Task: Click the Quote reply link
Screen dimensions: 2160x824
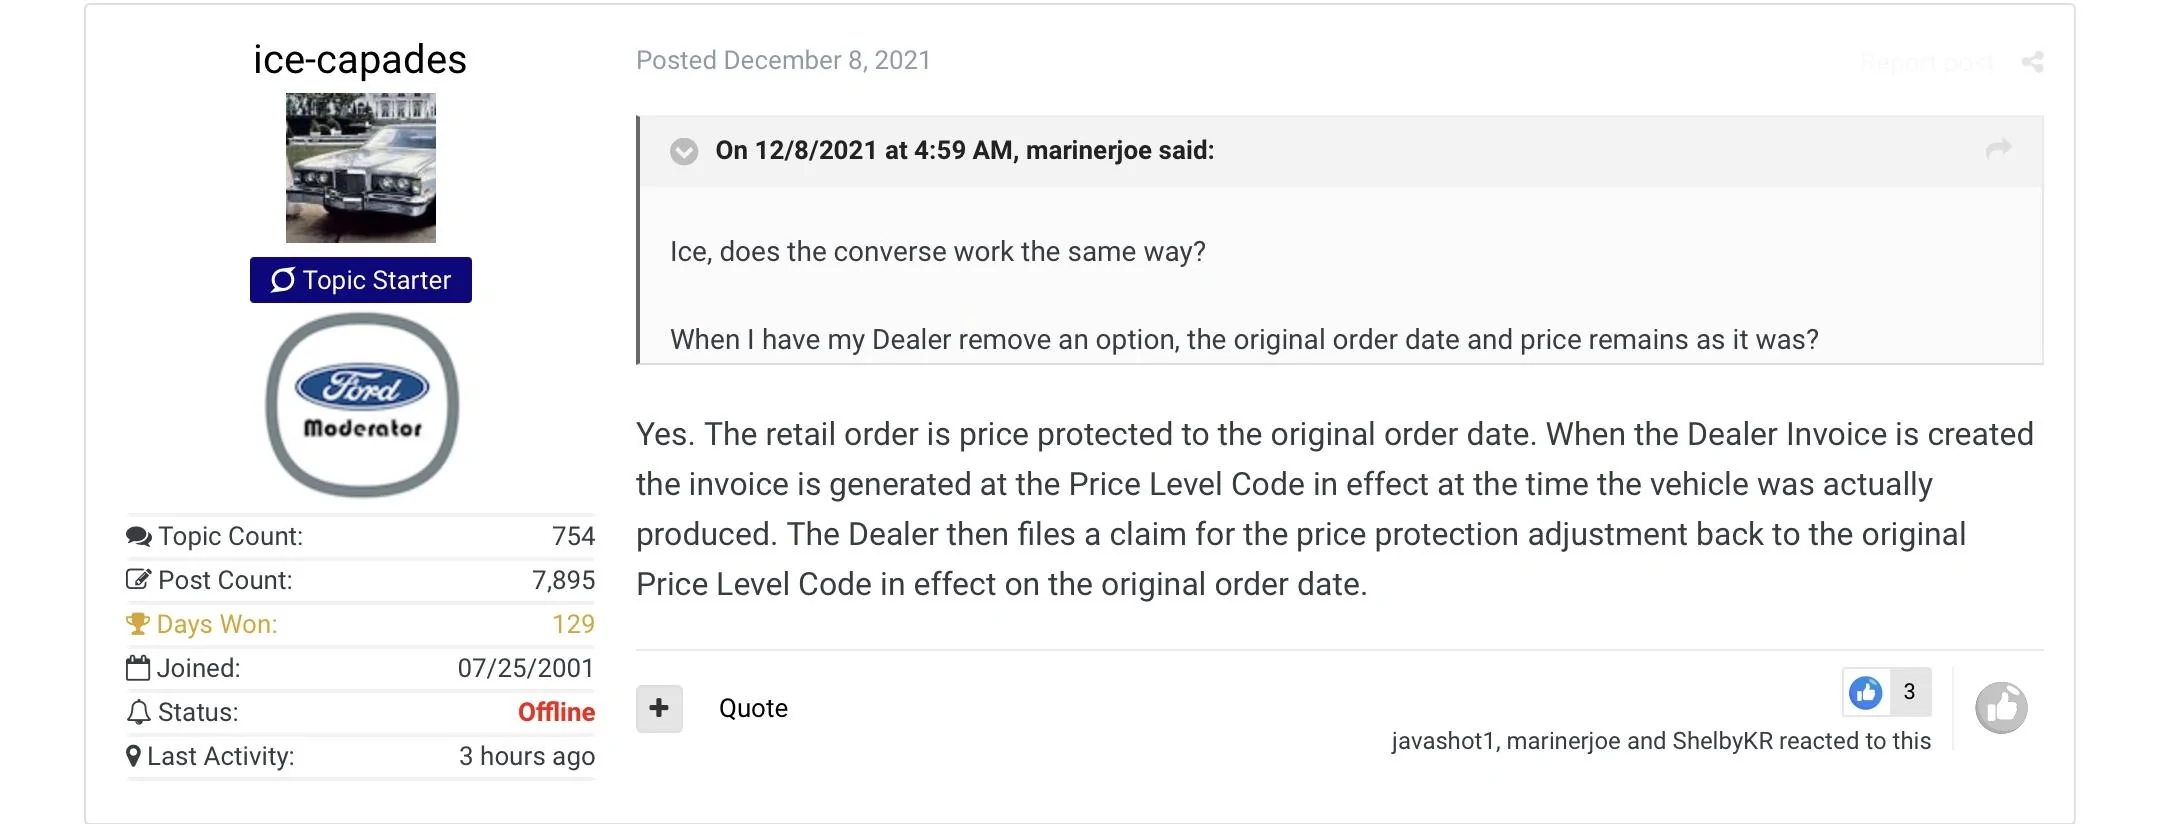Action: (753, 708)
